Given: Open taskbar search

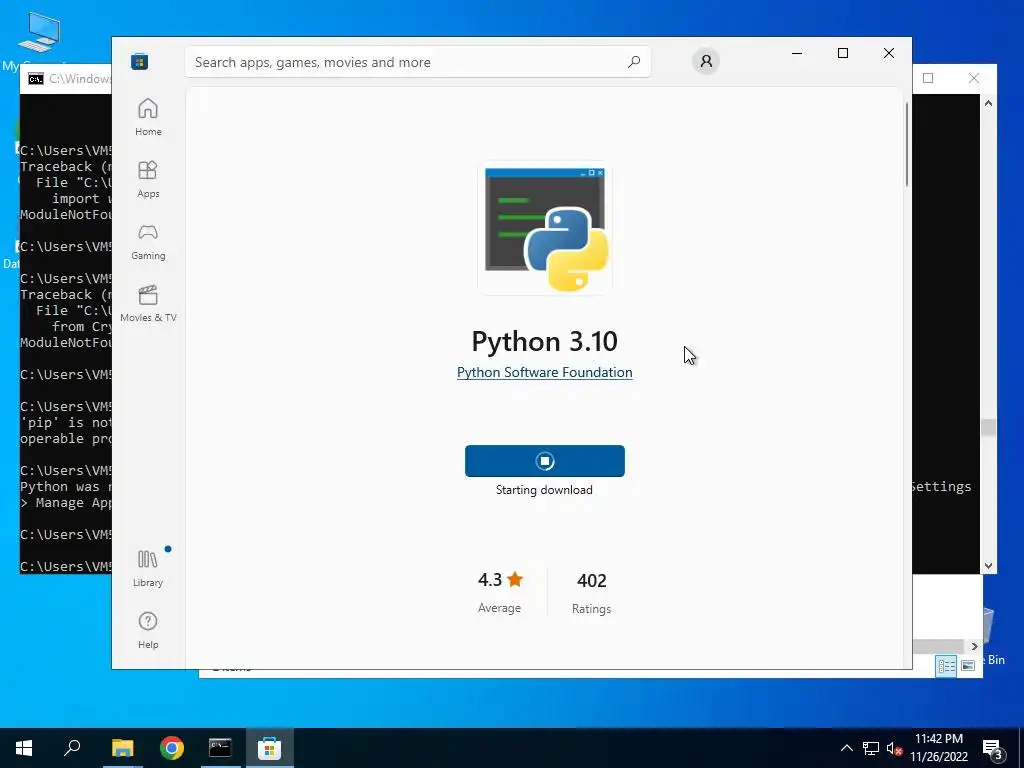Looking at the screenshot, I should [x=72, y=748].
